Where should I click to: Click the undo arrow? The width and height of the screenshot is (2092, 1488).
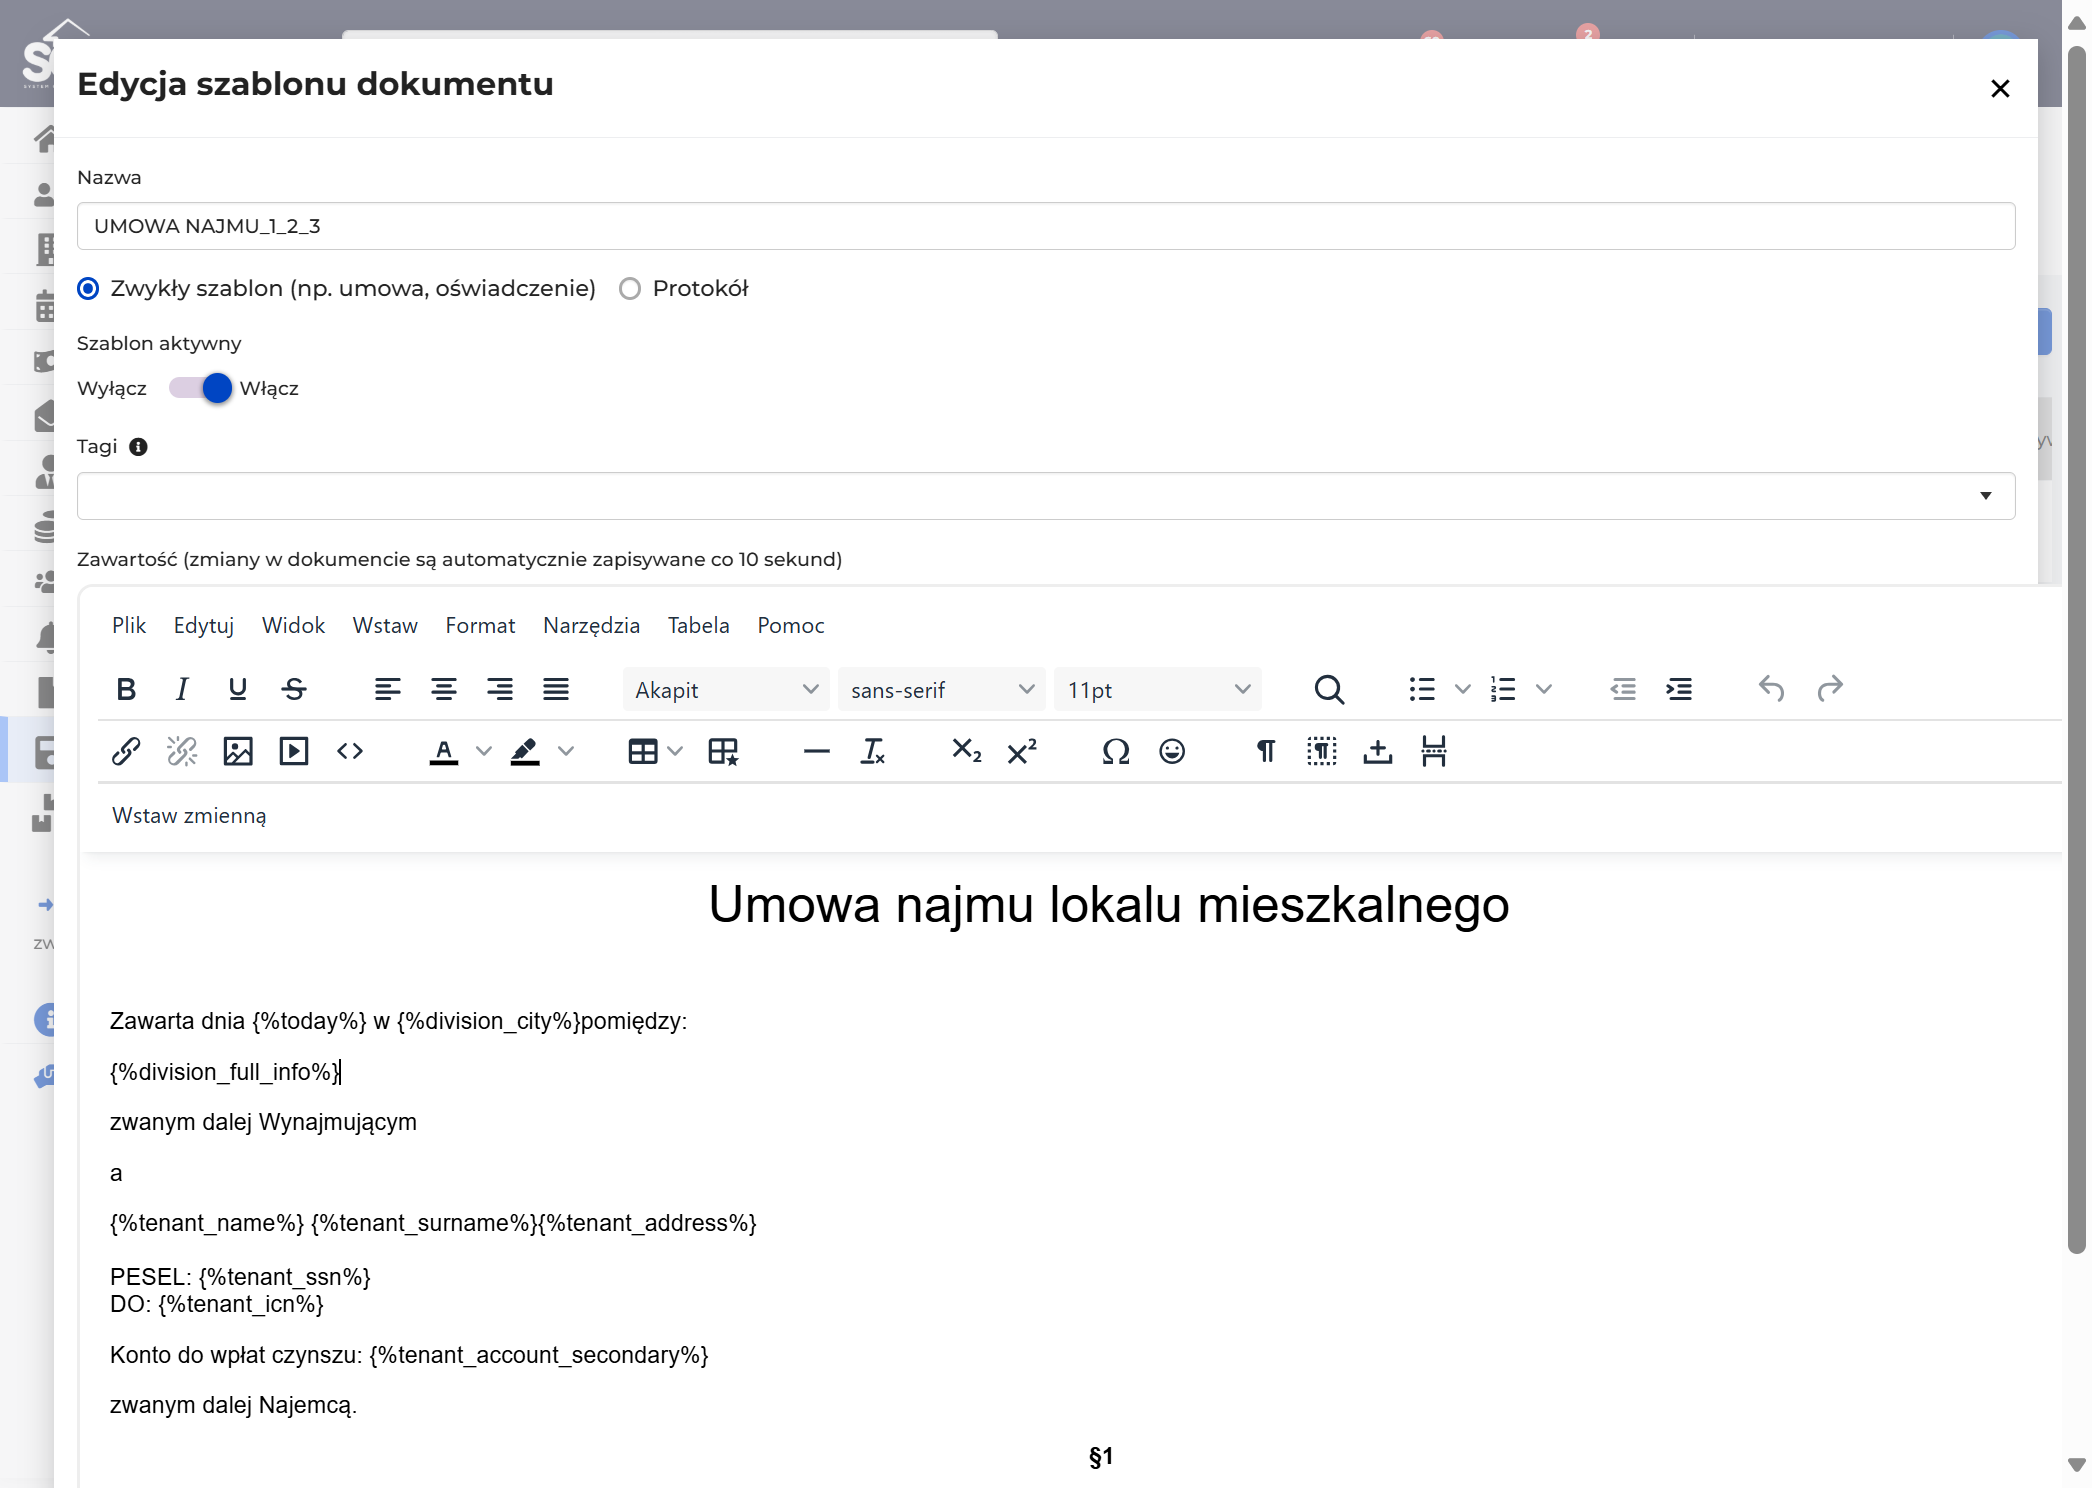(x=1772, y=689)
